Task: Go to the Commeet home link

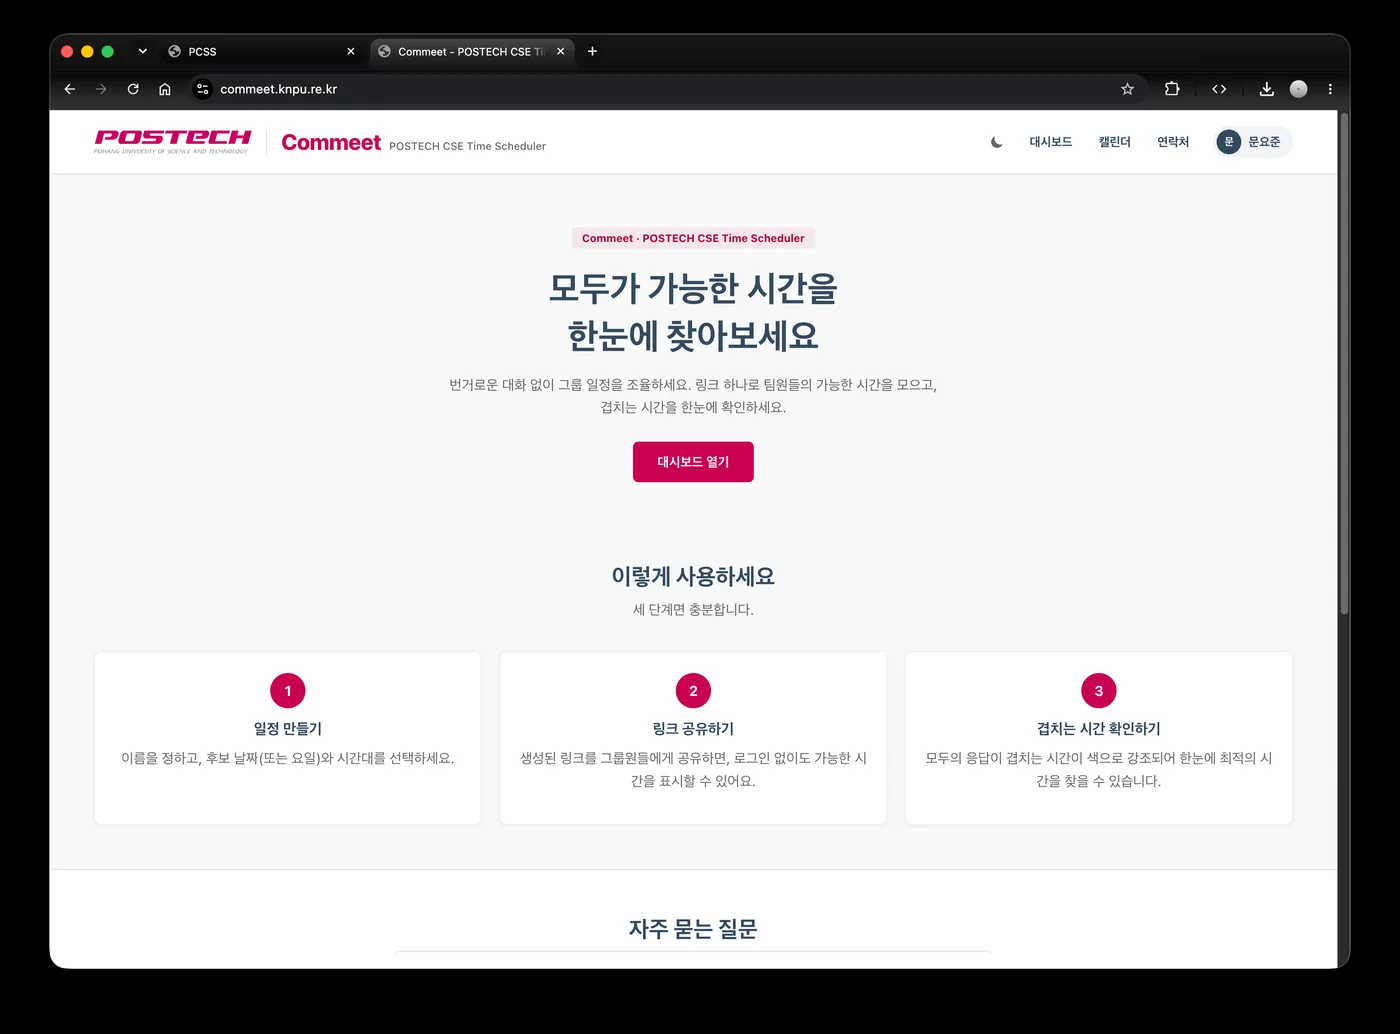Action: [331, 142]
